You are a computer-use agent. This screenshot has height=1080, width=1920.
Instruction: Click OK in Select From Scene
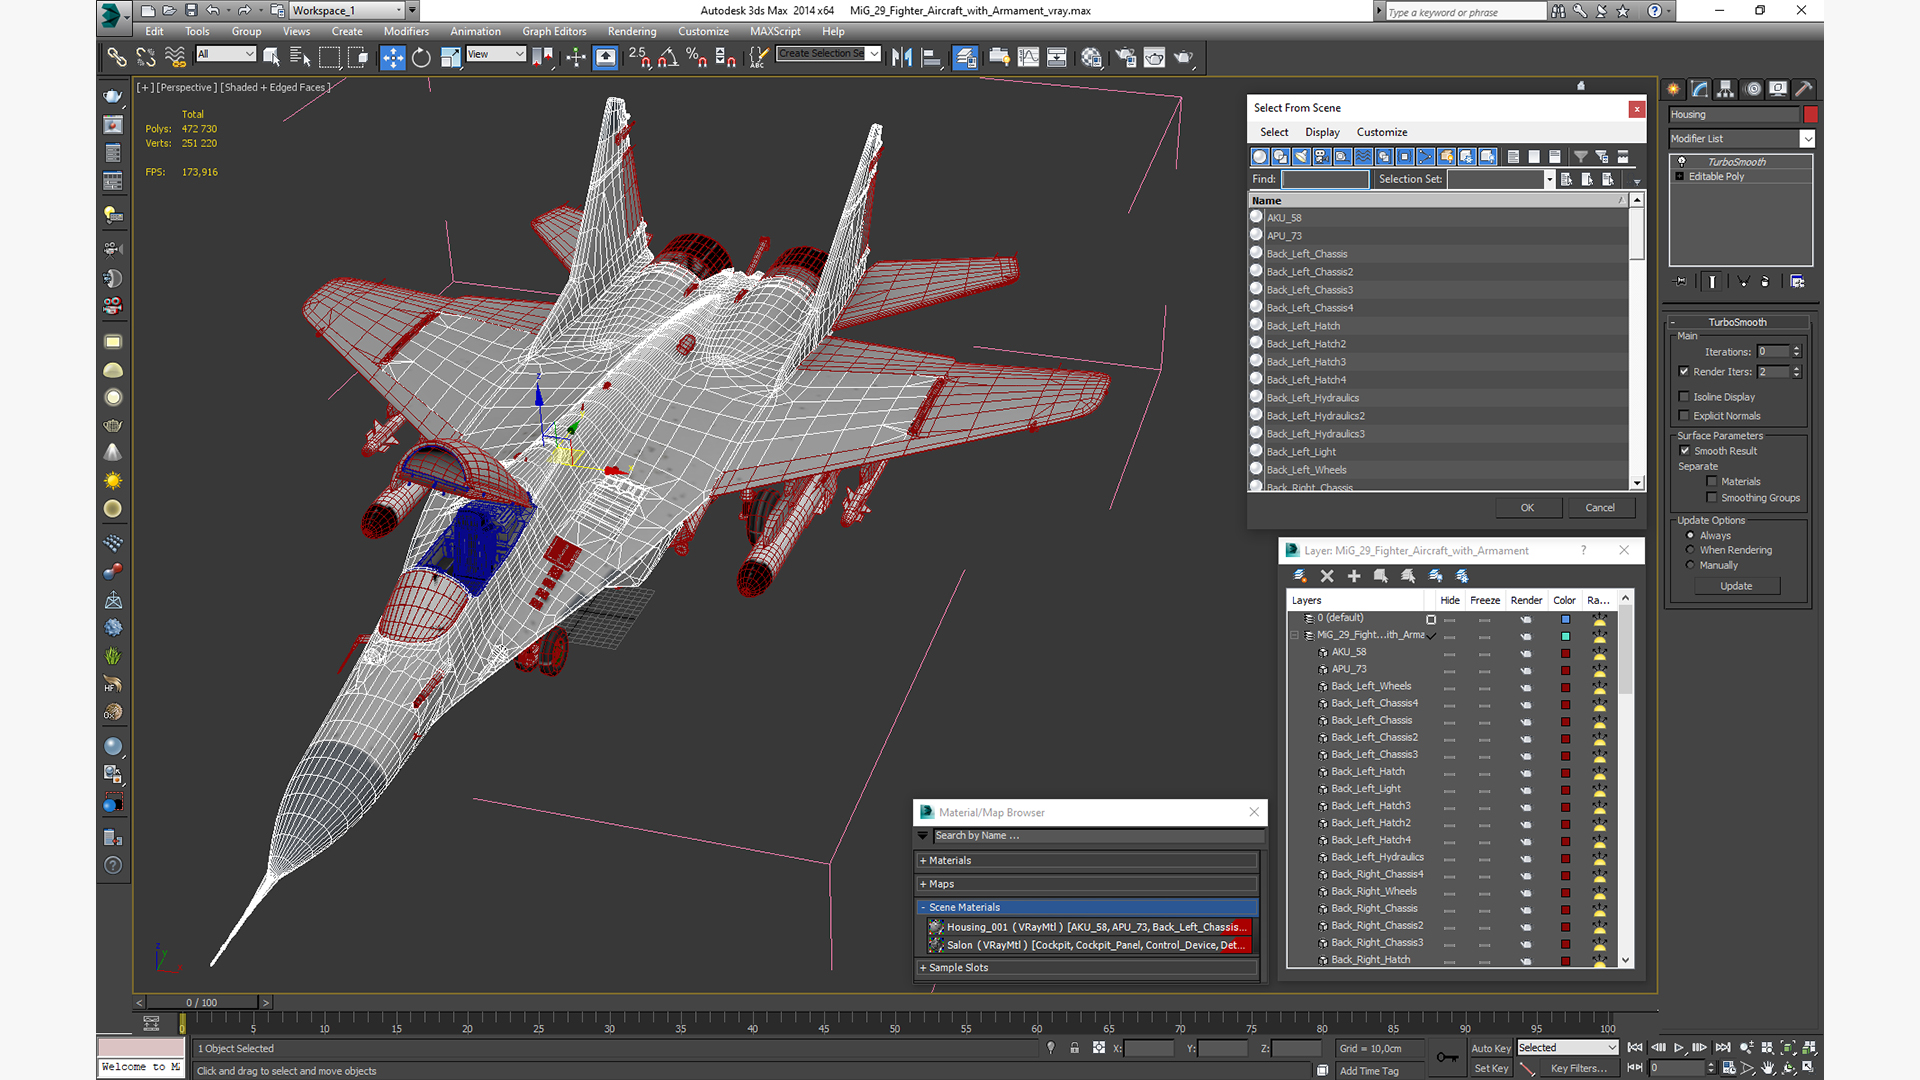[1527, 508]
